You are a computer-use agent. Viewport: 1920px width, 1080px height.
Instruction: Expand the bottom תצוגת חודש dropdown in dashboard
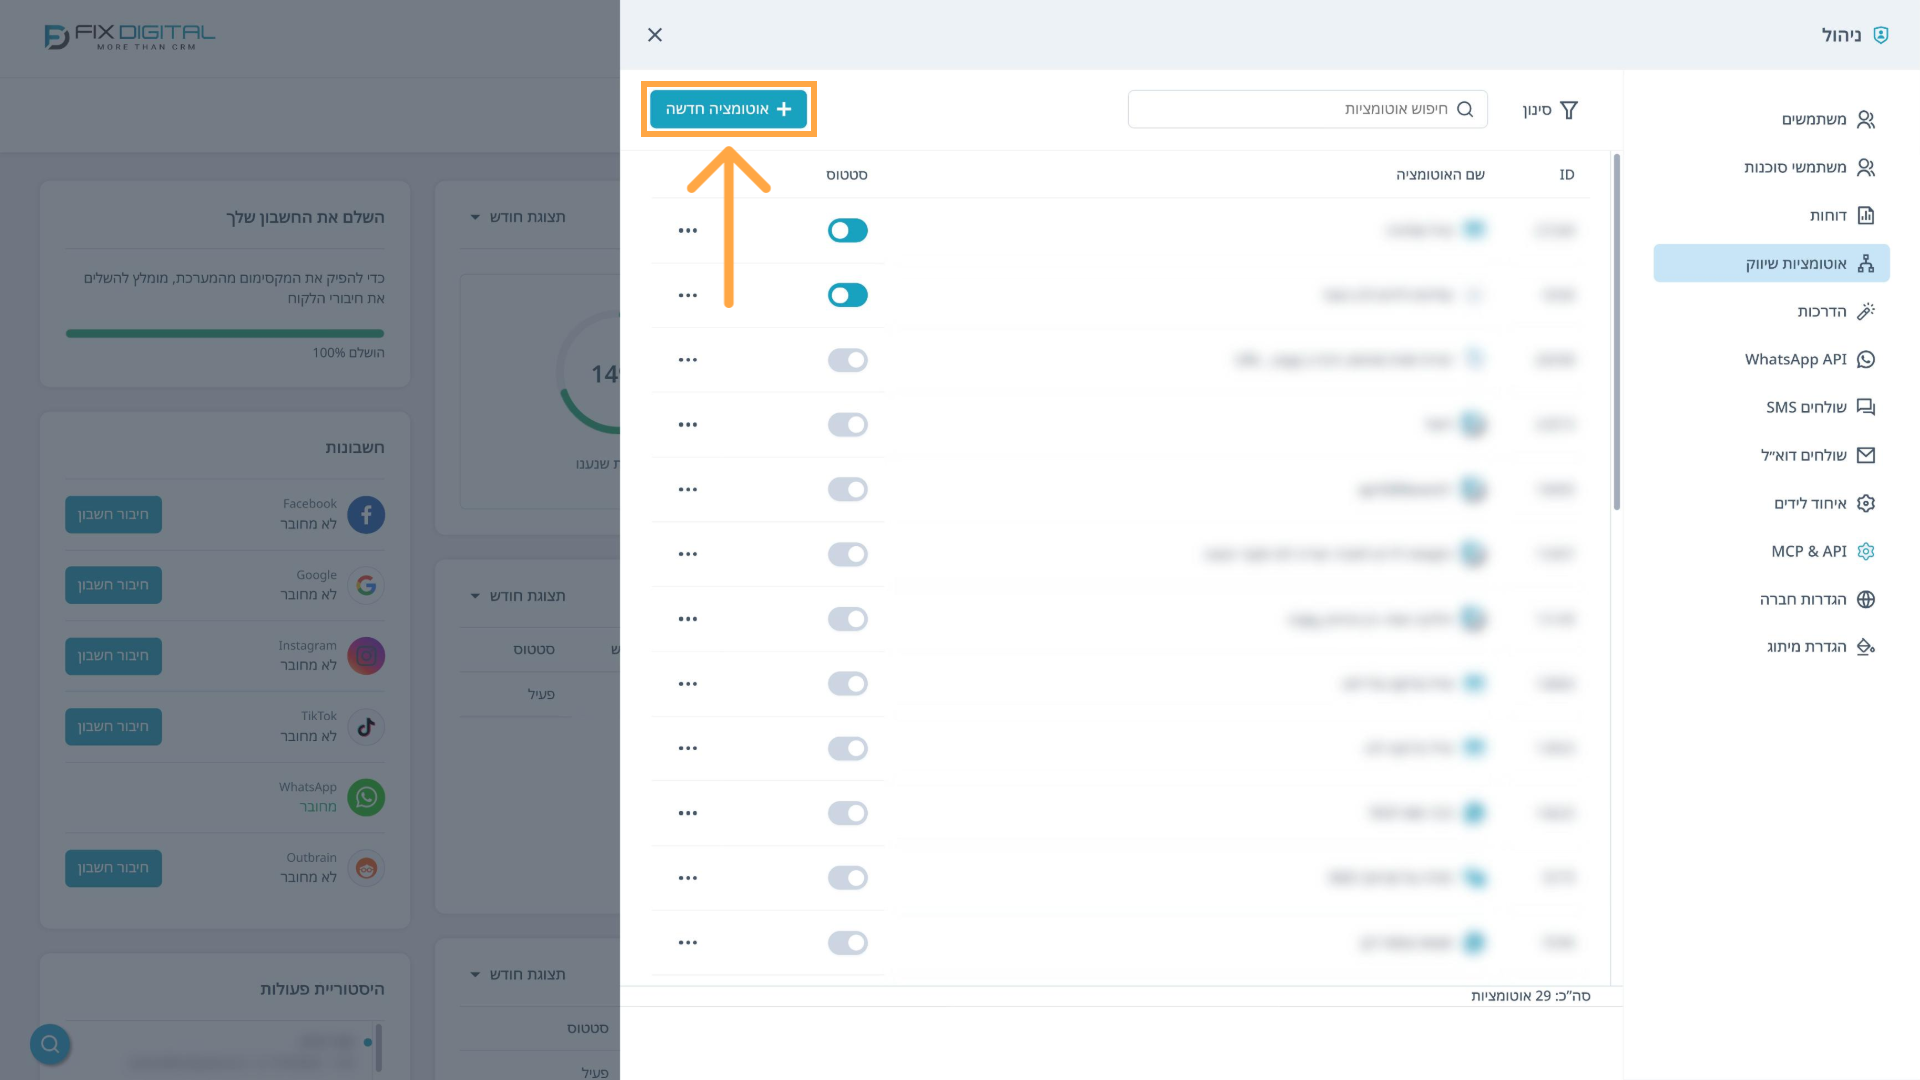click(518, 975)
